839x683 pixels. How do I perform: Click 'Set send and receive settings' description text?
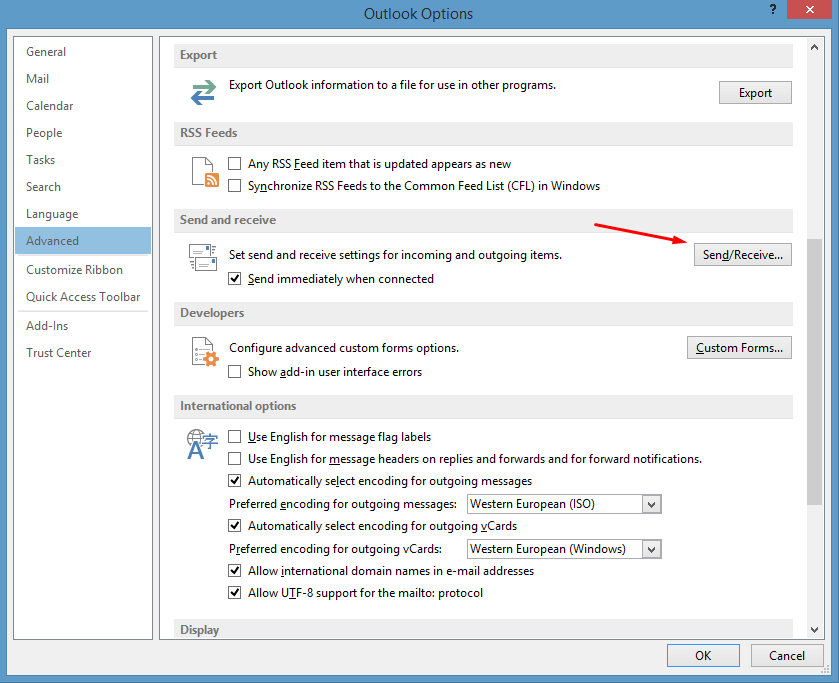tap(395, 255)
